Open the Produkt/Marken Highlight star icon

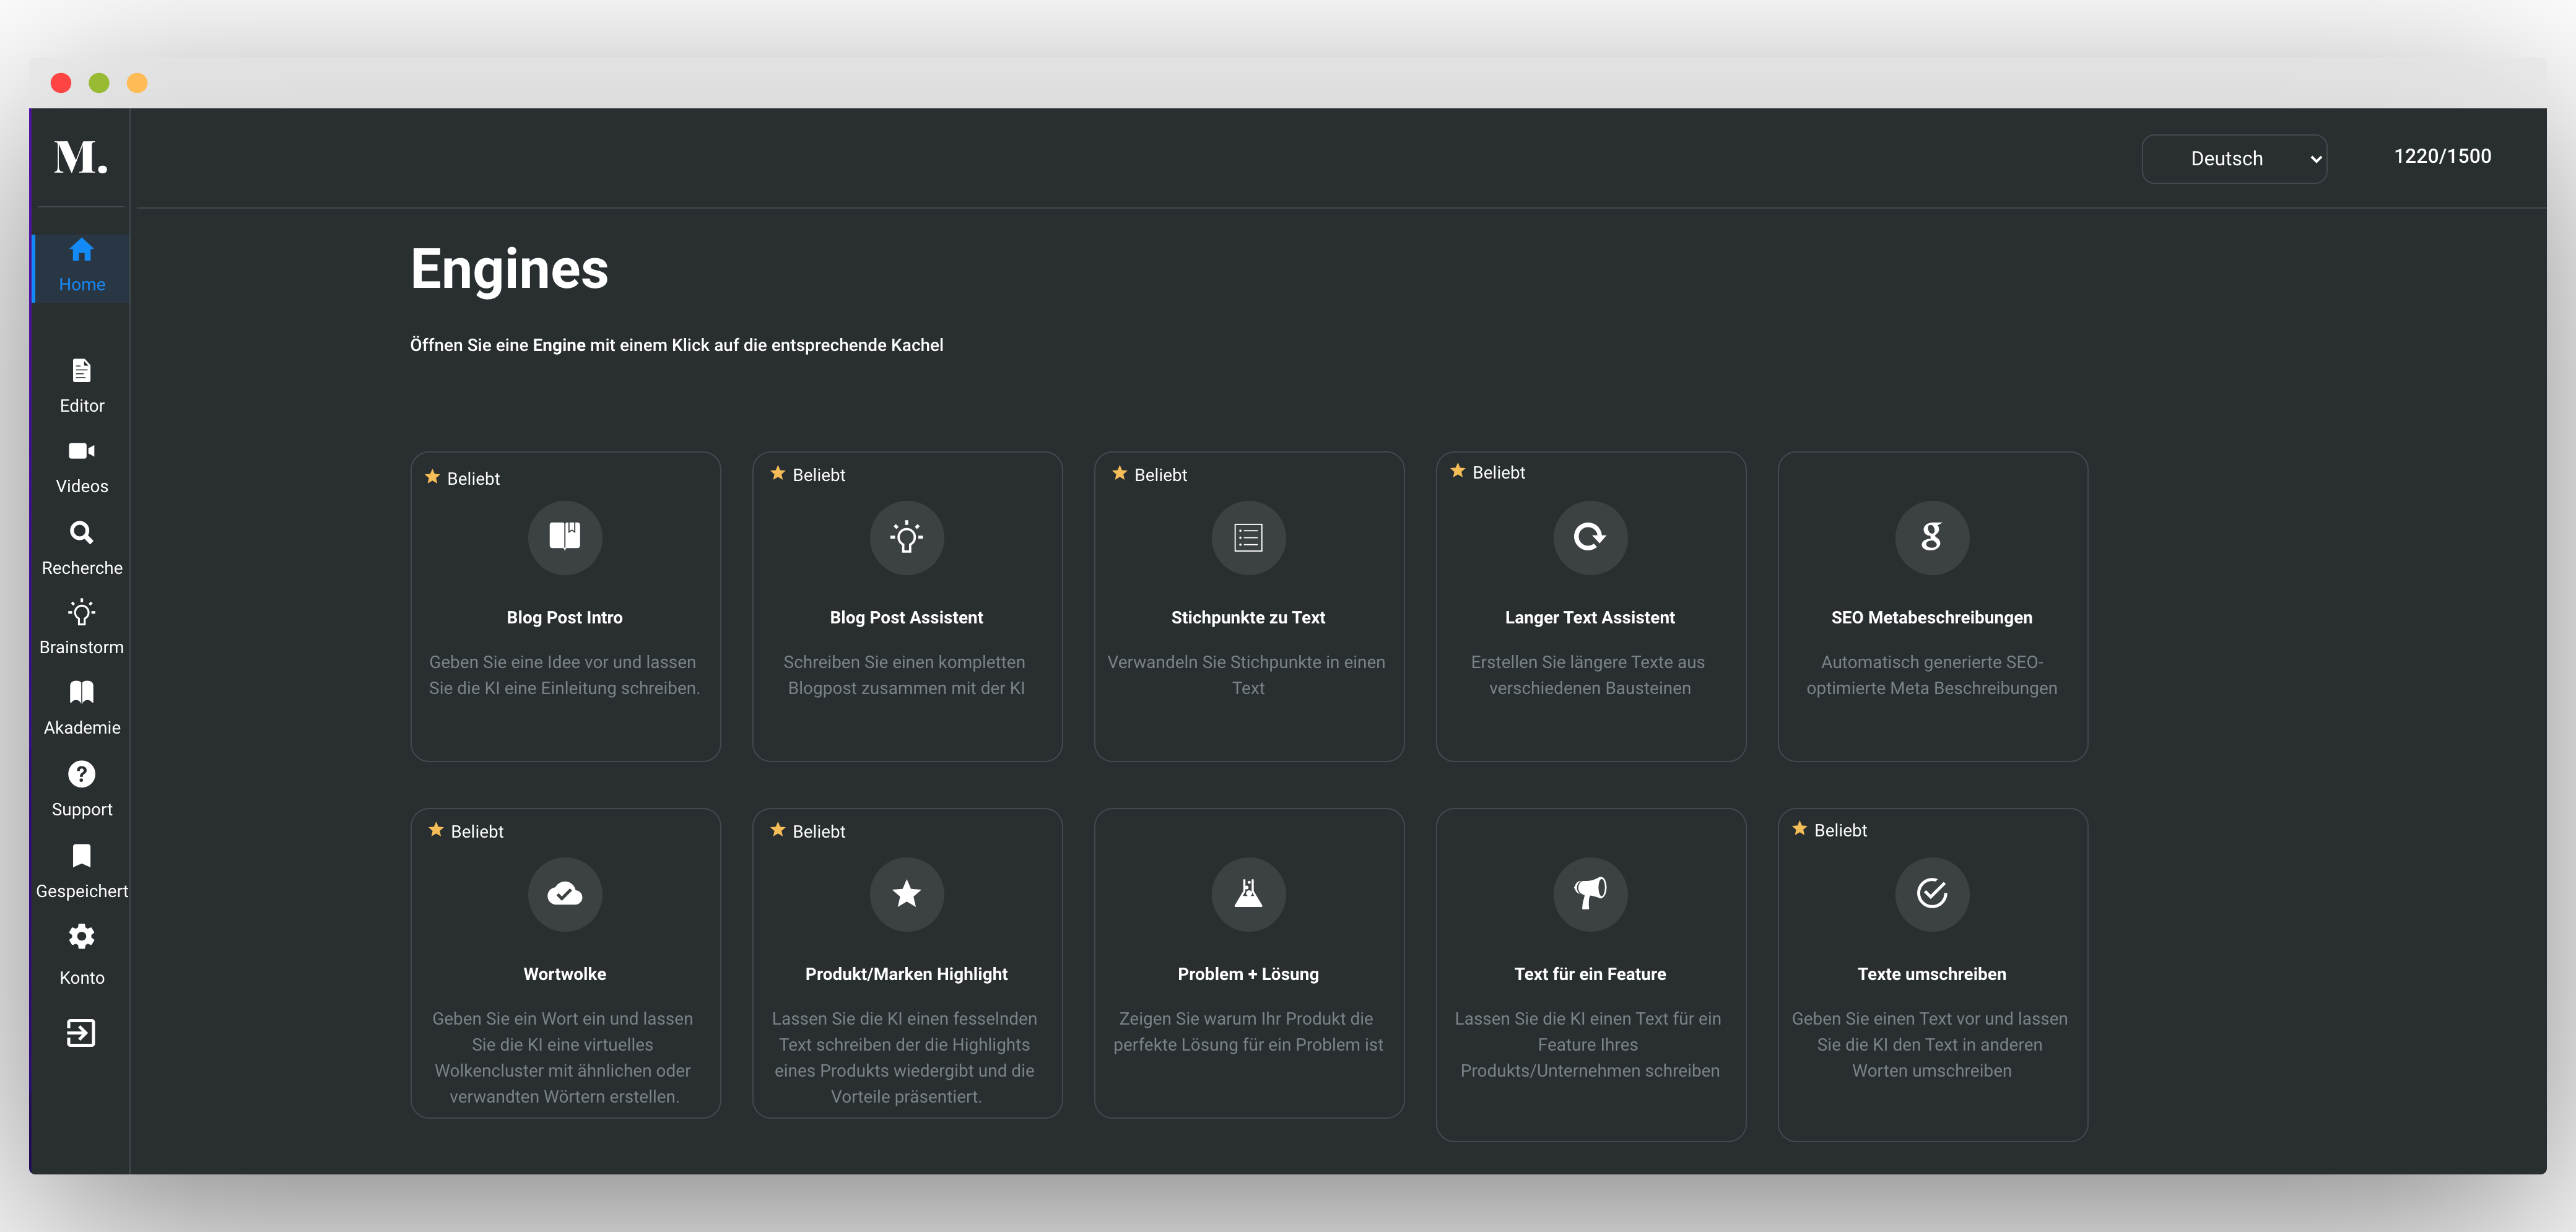[906, 893]
